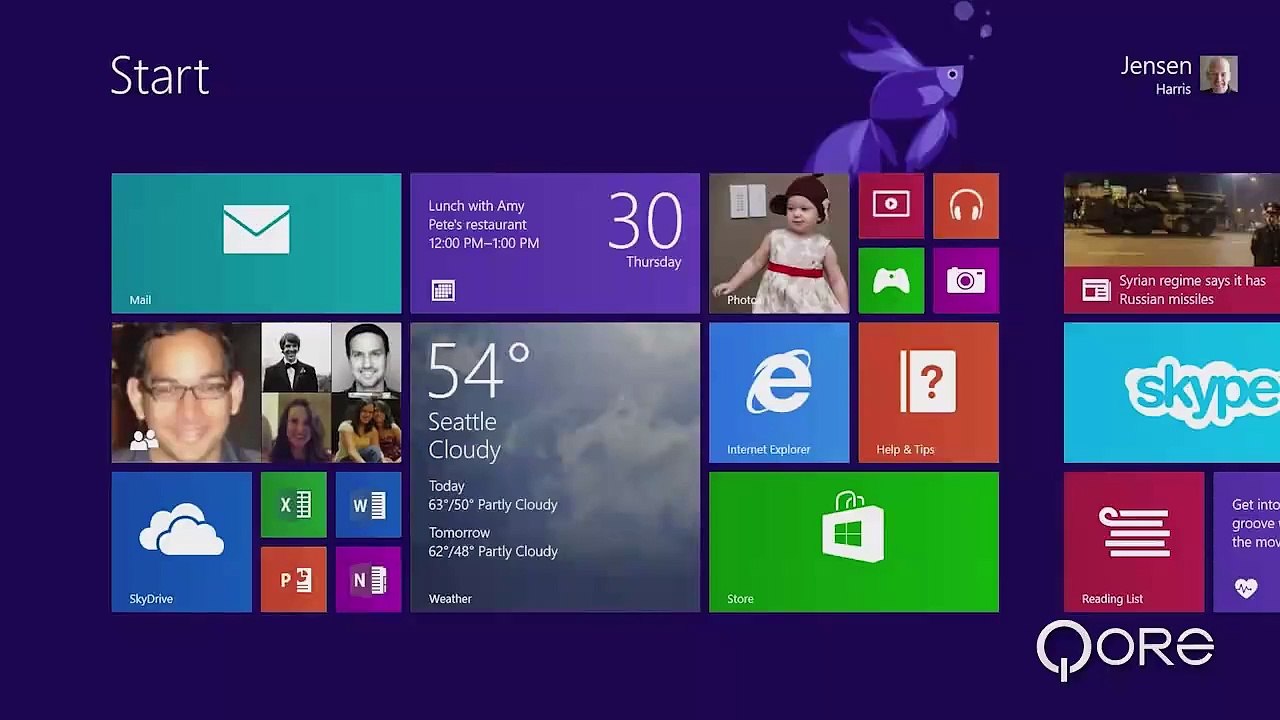
Task: Click the Jensen user name
Action: [1156, 67]
